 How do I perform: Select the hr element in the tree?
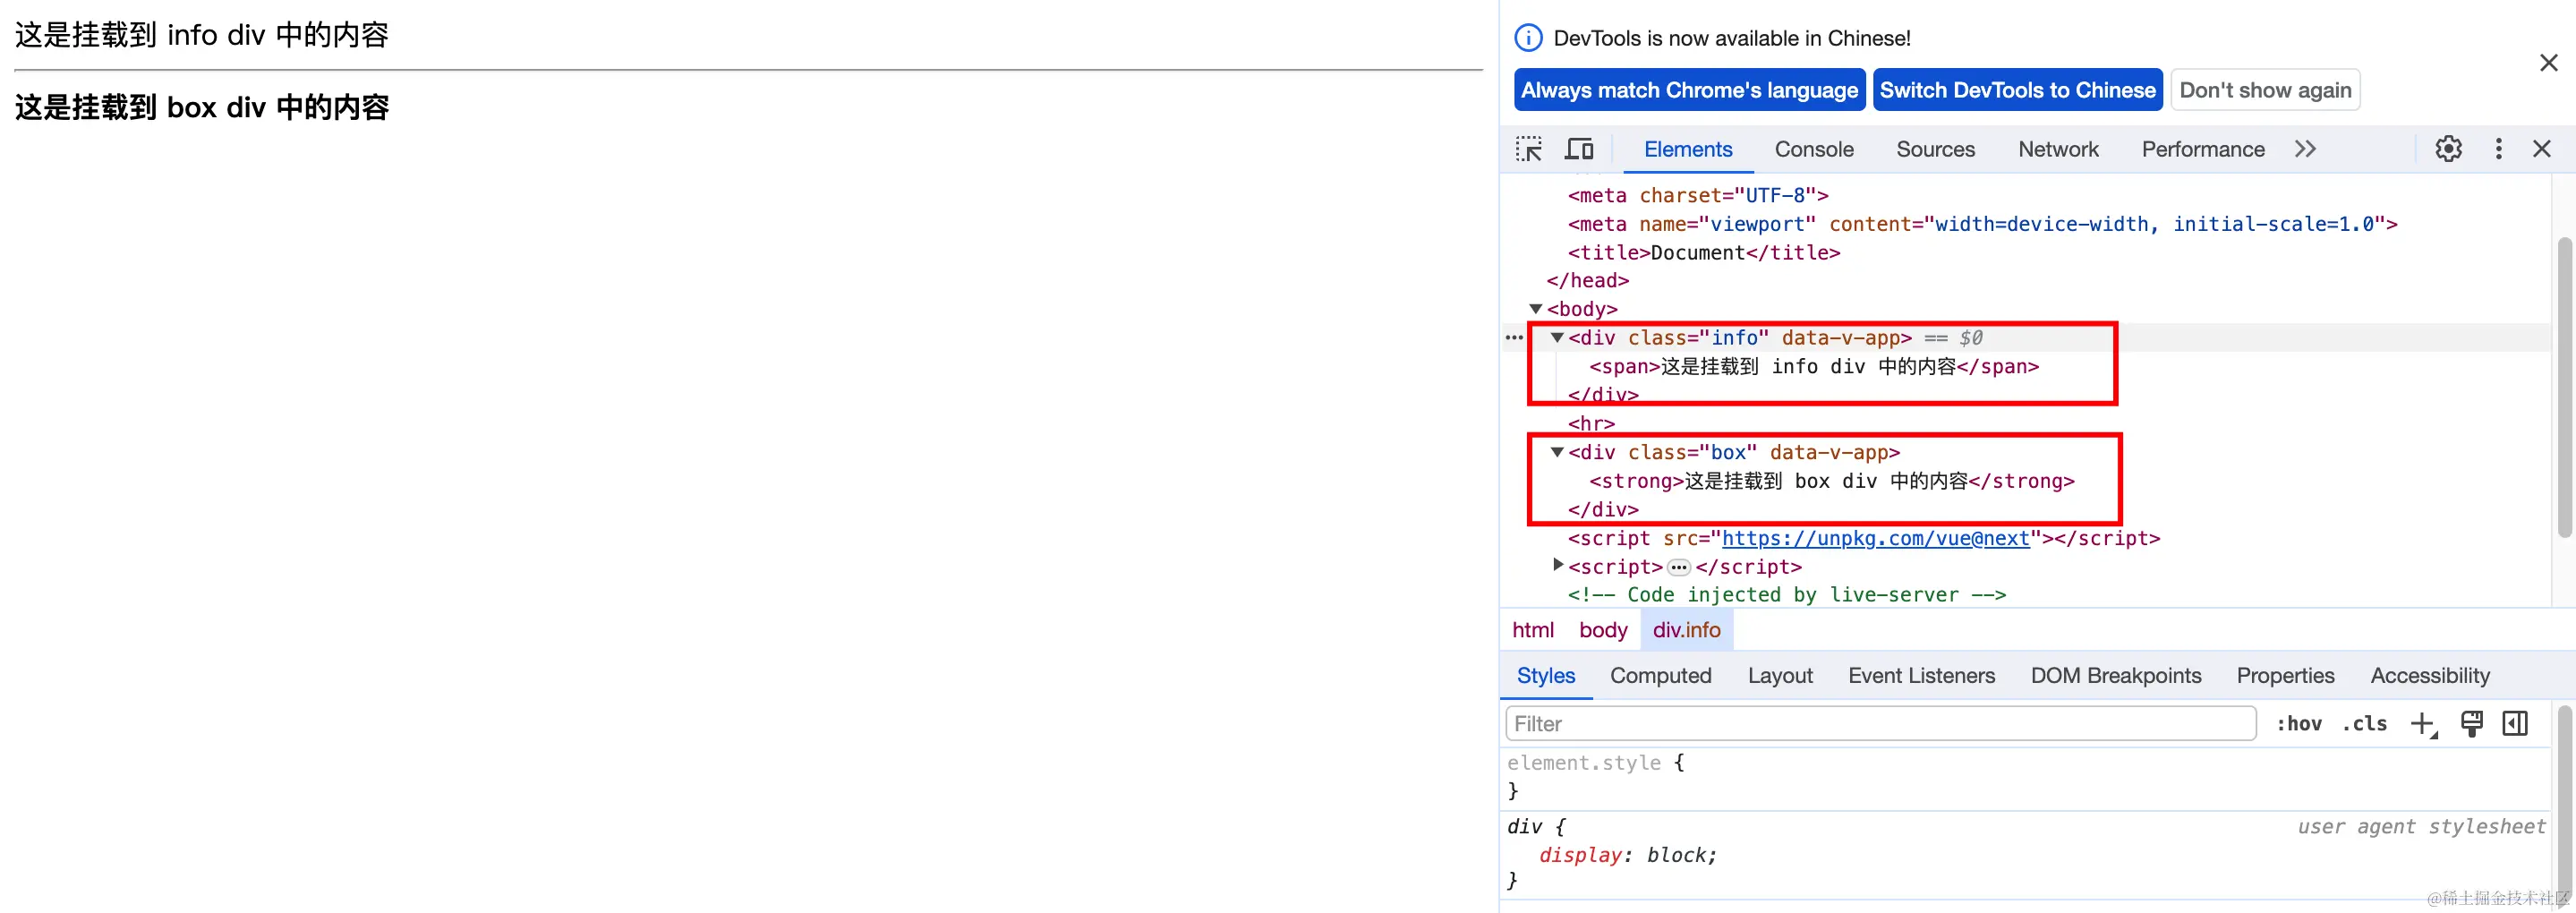pyautogui.click(x=1591, y=424)
